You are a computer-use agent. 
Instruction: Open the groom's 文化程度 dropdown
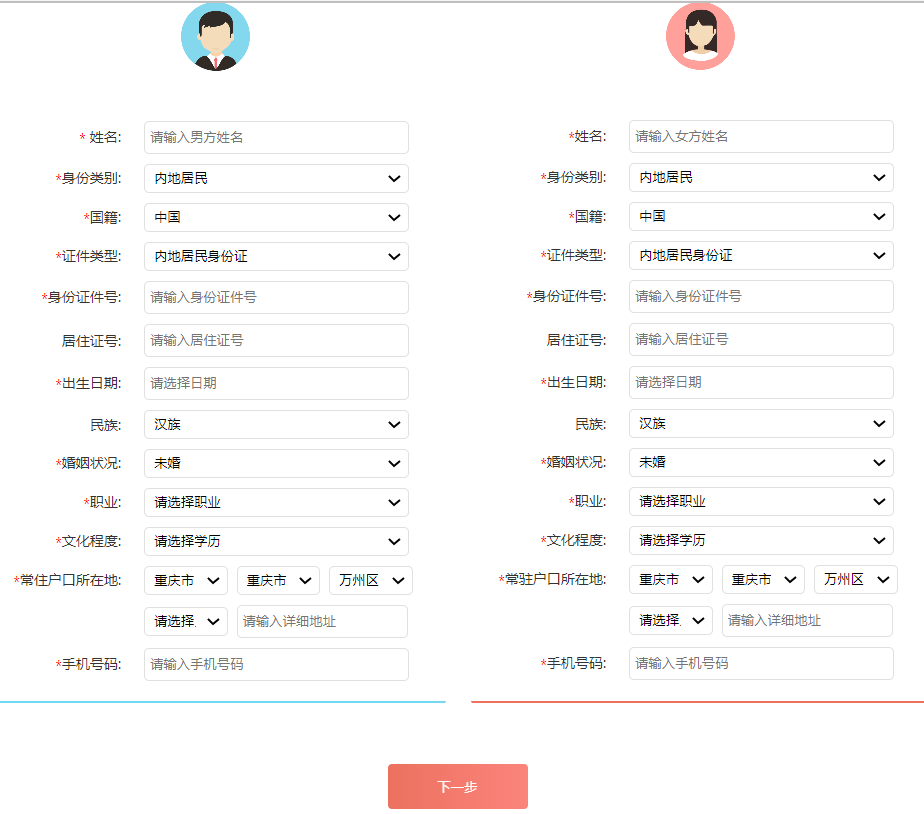click(x=276, y=541)
